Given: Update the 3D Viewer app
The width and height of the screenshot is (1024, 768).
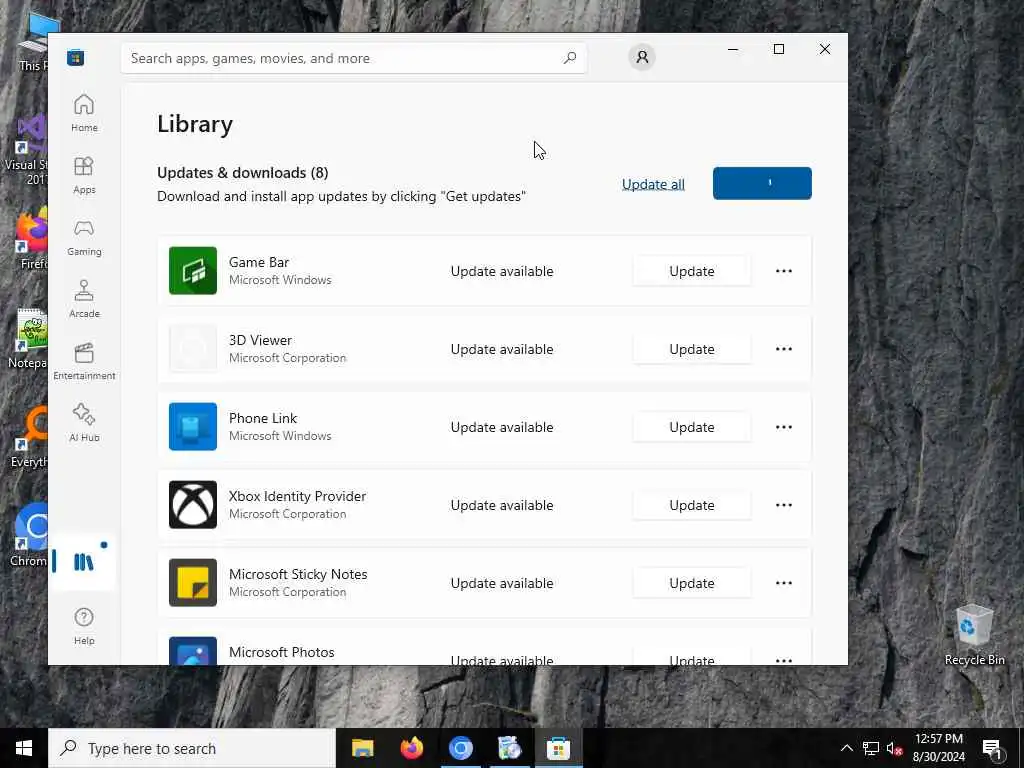Looking at the screenshot, I should tap(692, 349).
